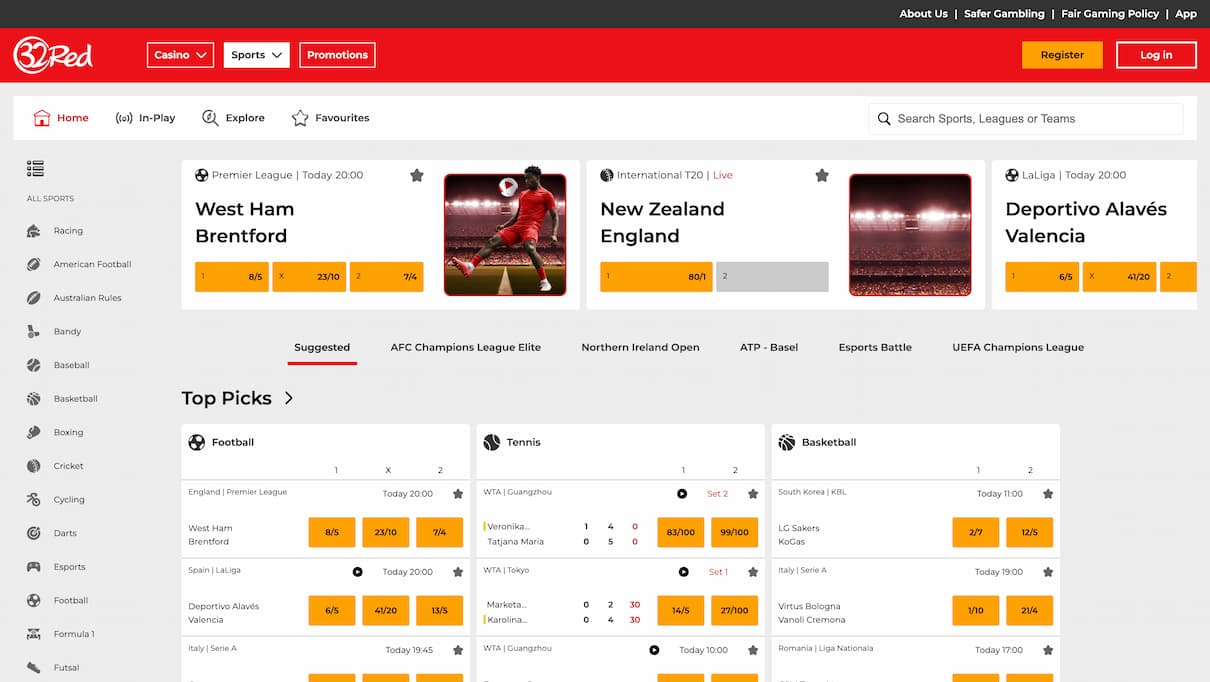Open the Formula 1 sidebar icon
This screenshot has width=1210, height=682.
click(34, 634)
